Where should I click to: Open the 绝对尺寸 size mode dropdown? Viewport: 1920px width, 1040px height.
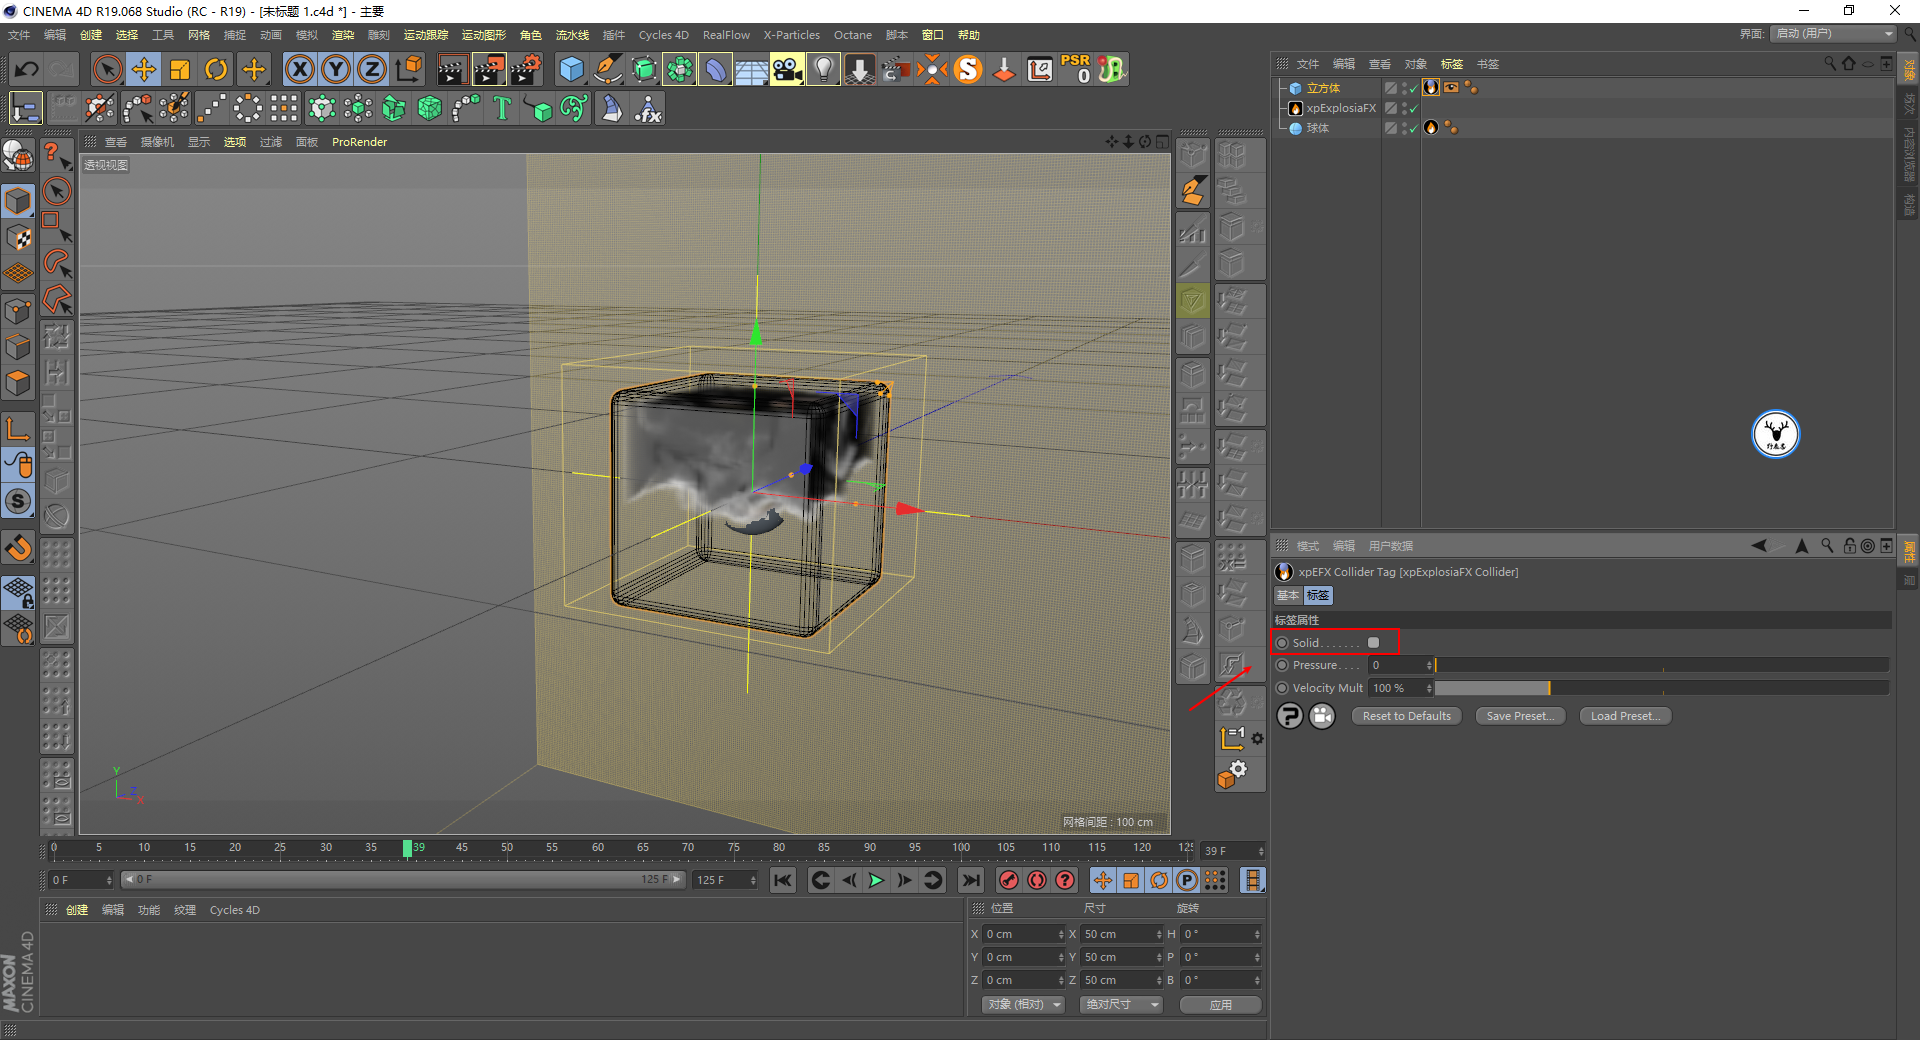pos(1121,1004)
